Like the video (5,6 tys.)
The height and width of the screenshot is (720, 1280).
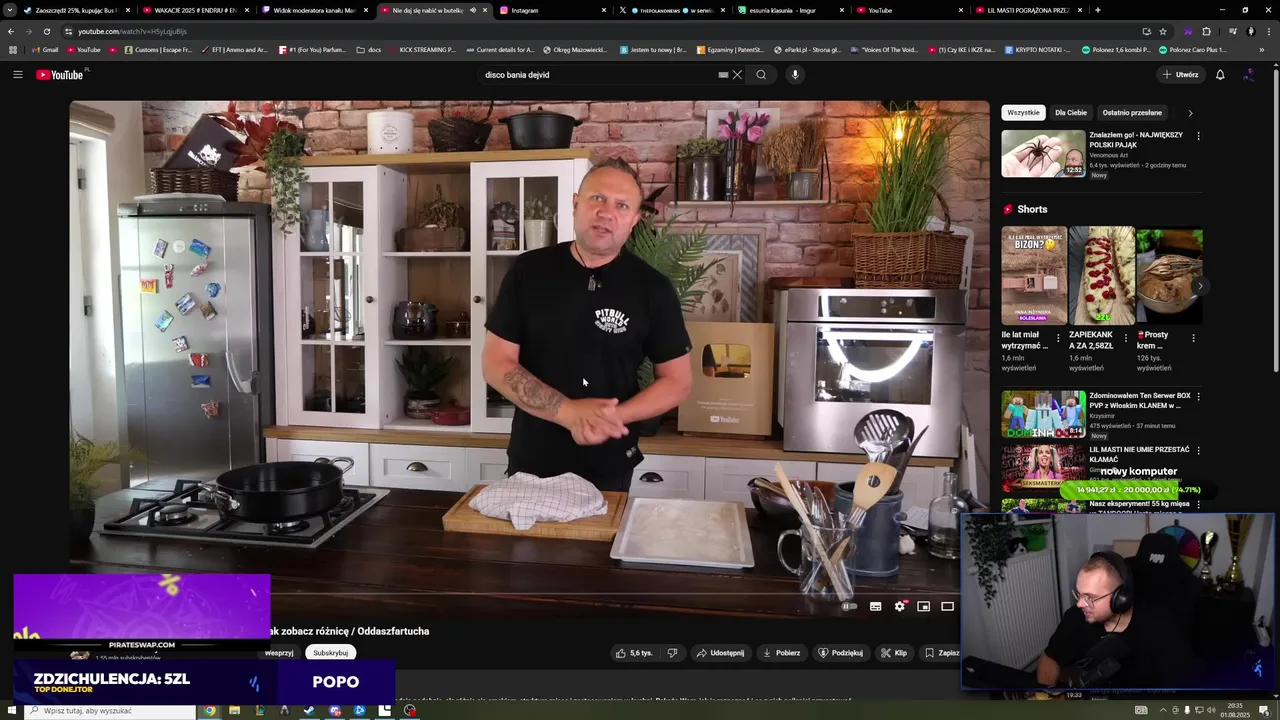pyautogui.click(x=634, y=653)
